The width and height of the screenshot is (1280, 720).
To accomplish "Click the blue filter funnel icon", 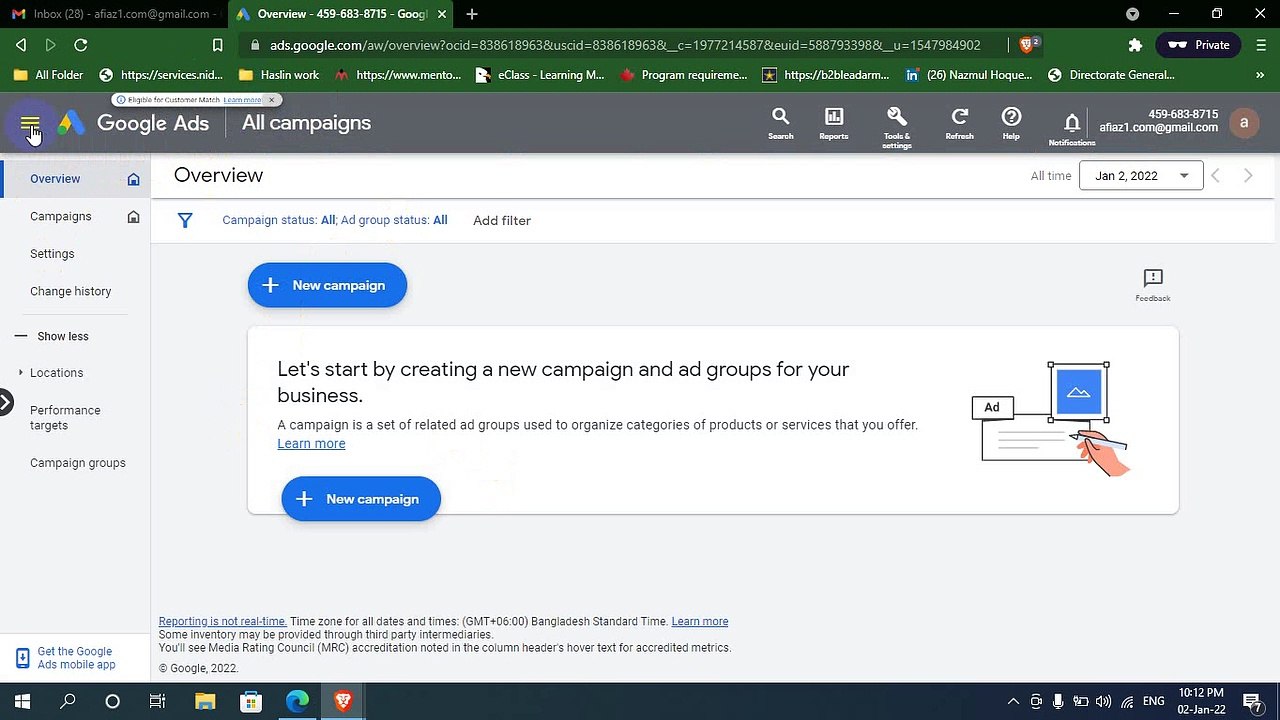I will pyautogui.click(x=185, y=220).
